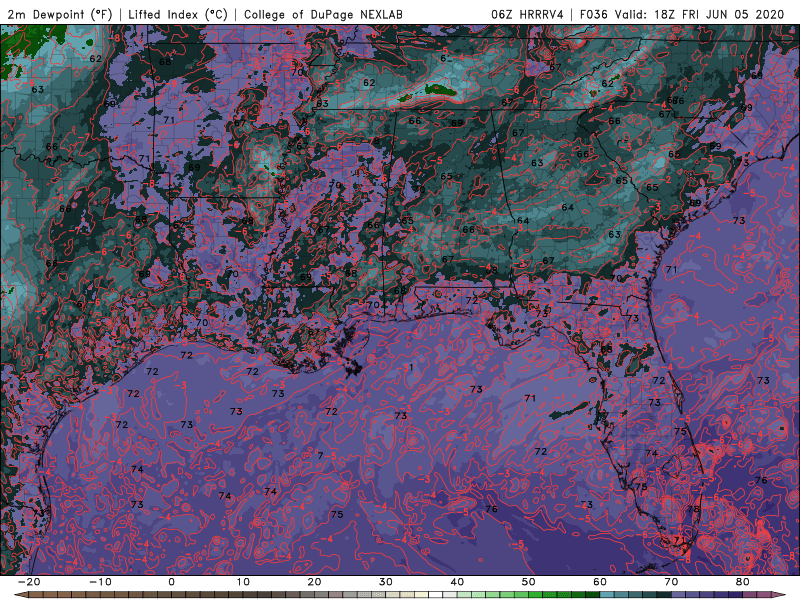
Task: Click the "18Z FRI JUN 05 2020" valid time
Action: click(x=719, y=14)
